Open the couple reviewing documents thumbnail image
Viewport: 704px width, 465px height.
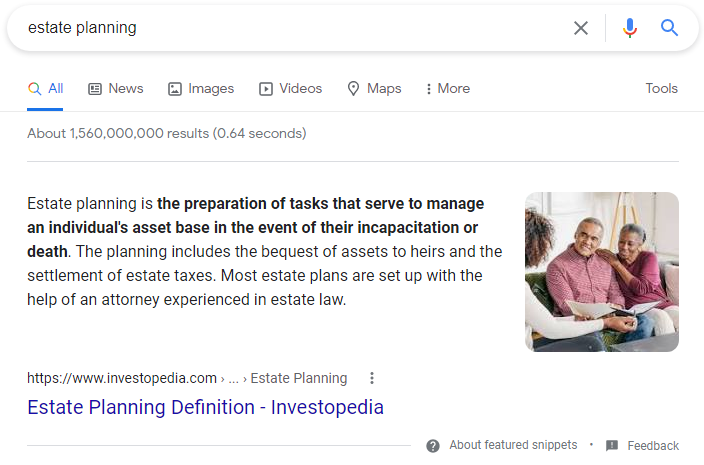(602, 272)
